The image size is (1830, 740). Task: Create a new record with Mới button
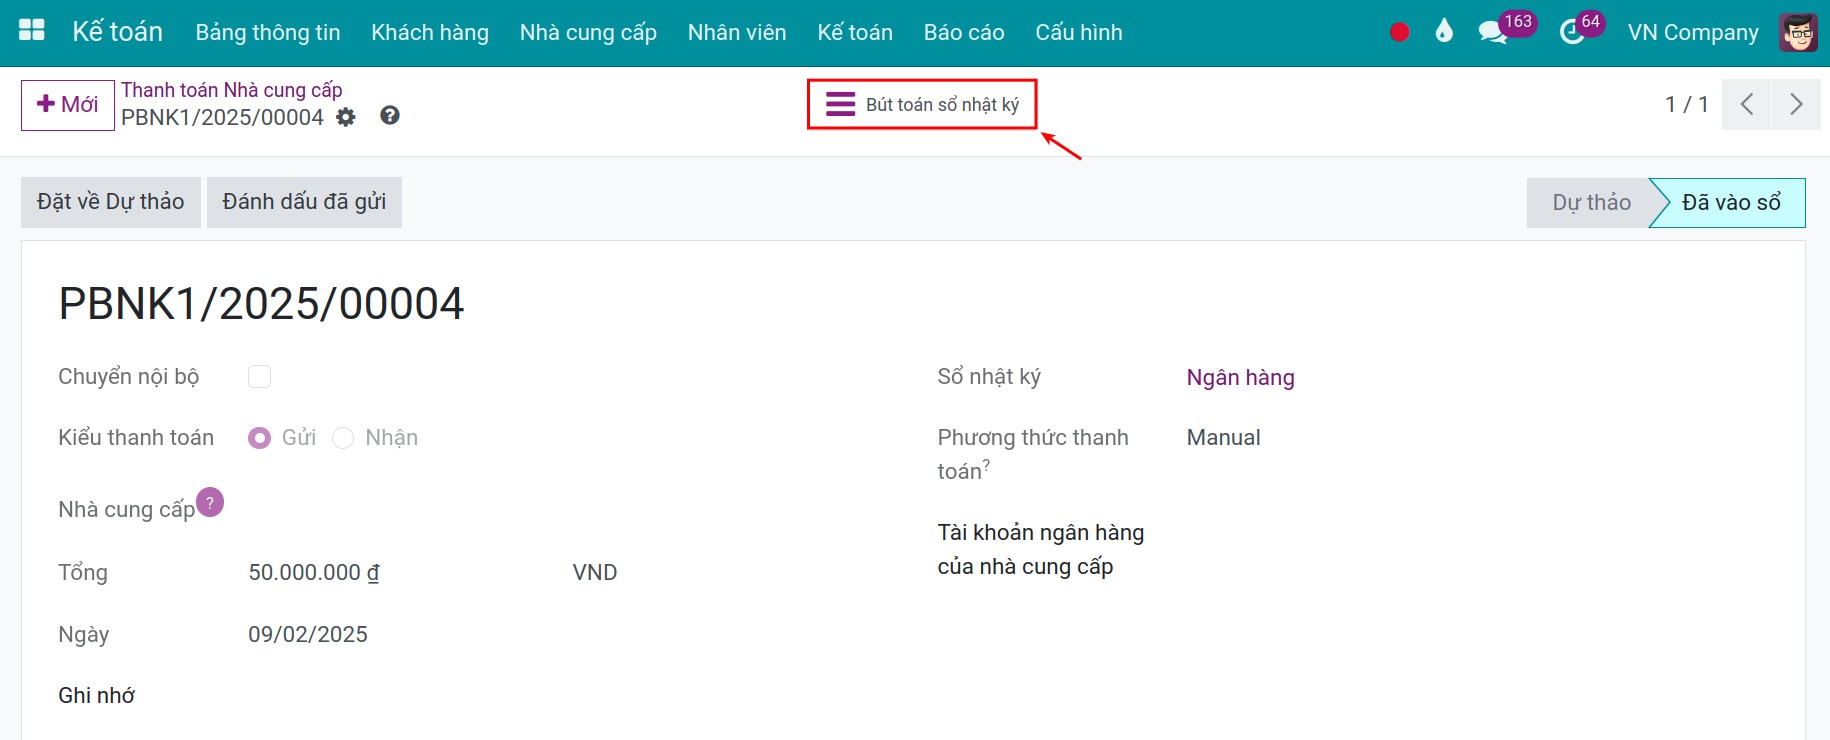tap(68, 105)
